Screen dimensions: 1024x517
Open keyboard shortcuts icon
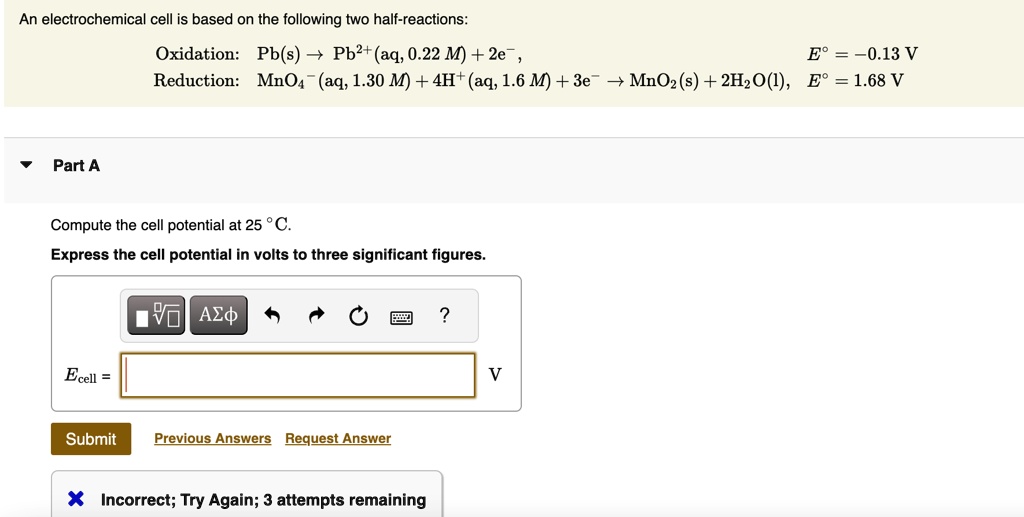point(402,317)
